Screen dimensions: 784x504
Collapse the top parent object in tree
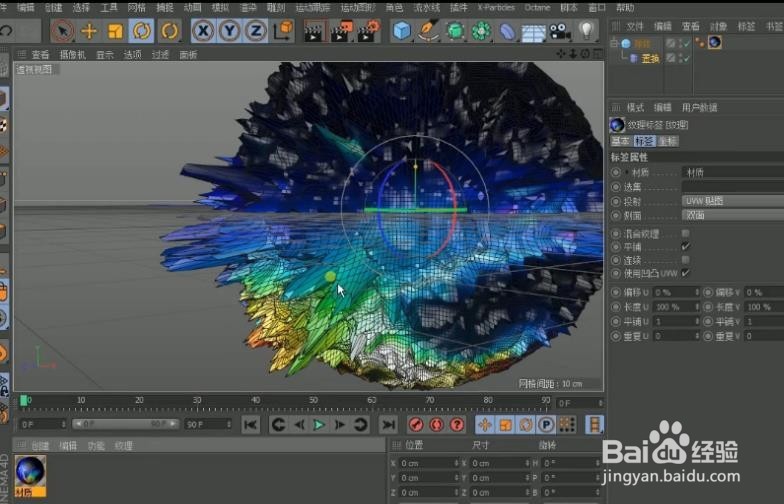click(x=614, y=44)
